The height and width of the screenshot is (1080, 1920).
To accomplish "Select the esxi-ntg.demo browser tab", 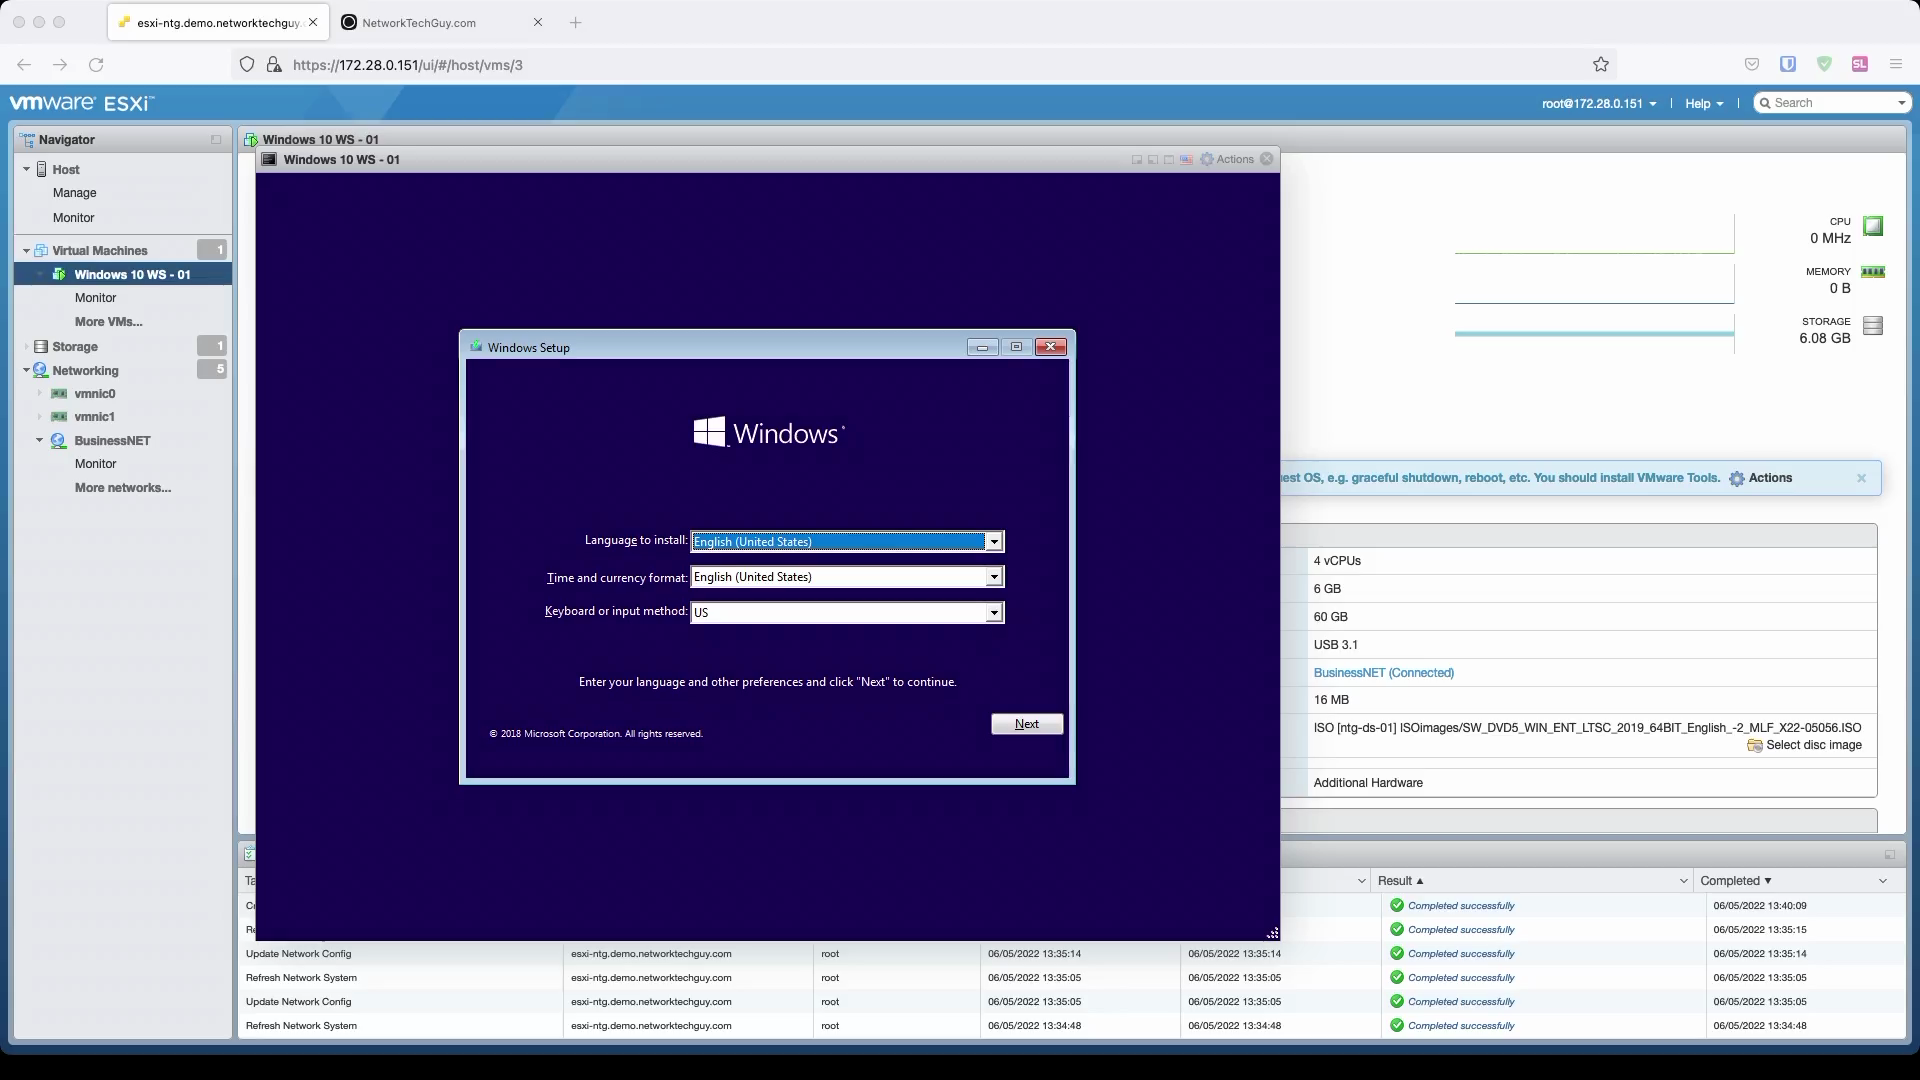I will point(217,23).
